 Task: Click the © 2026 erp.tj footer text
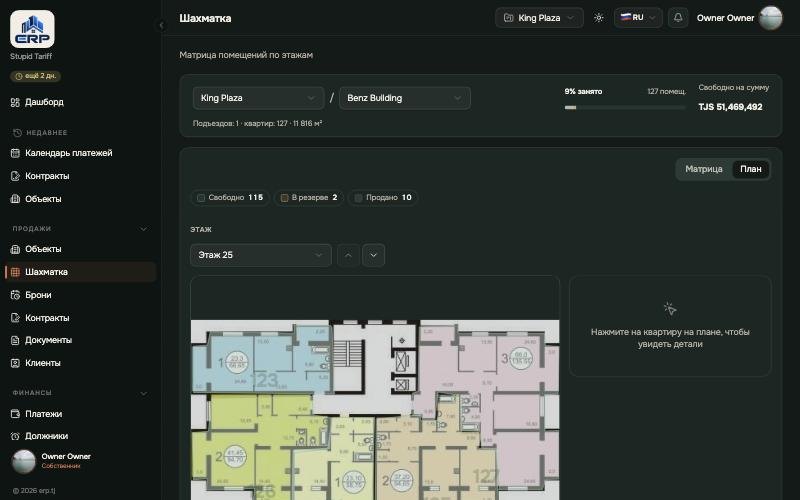coord(34,491)
